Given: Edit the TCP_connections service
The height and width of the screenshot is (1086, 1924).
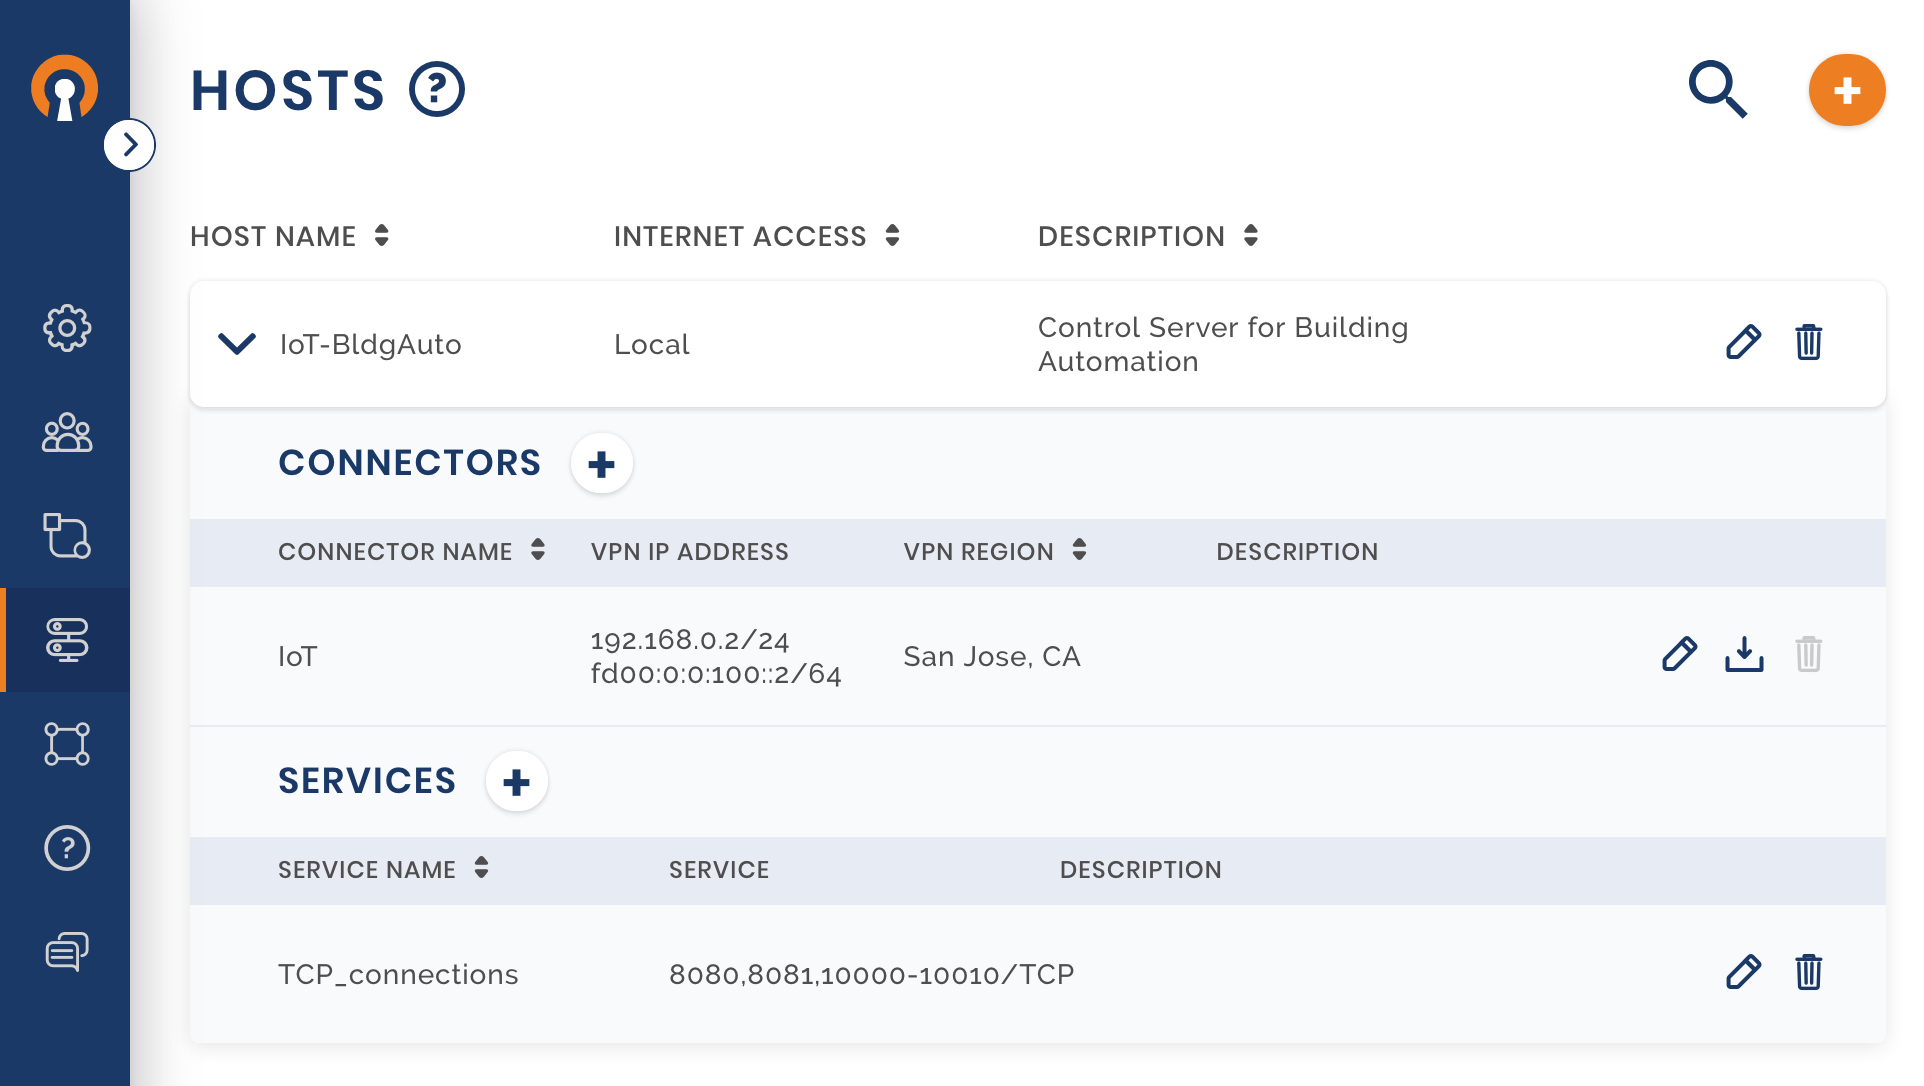Looking at the screenshot, I should [1743, 972].
